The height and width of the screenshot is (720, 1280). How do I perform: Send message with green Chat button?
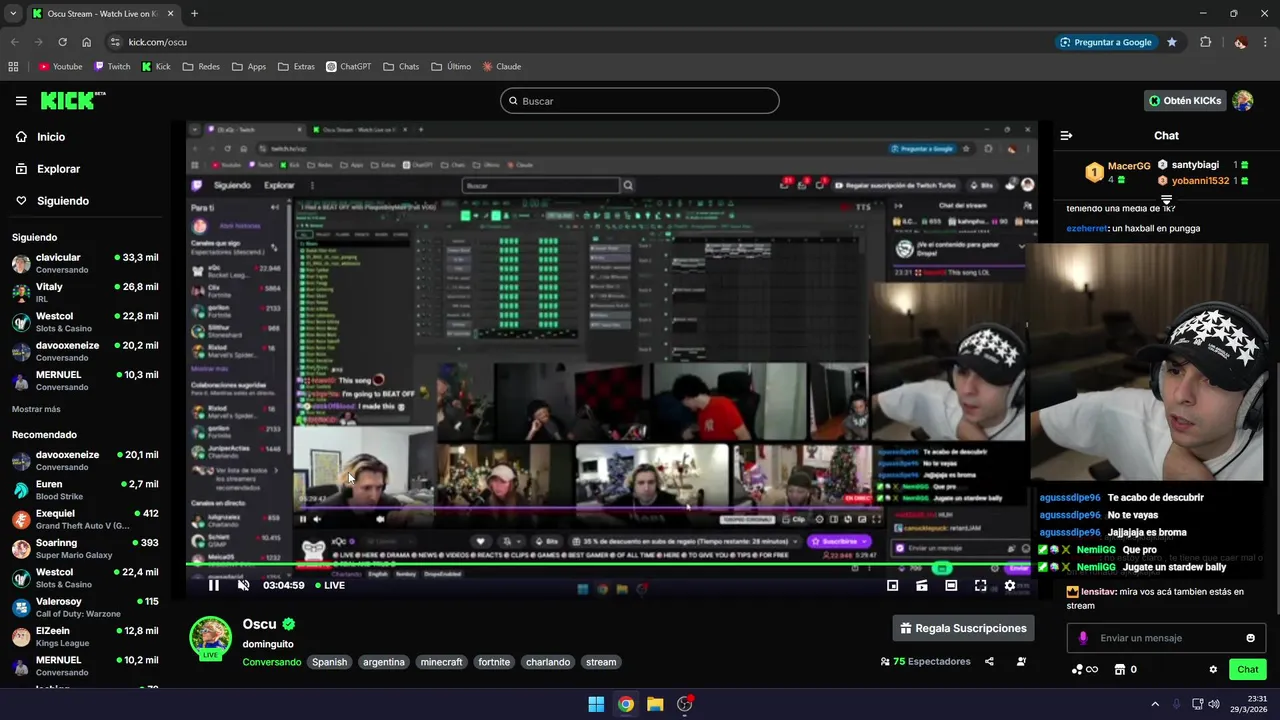point(1248,669)
